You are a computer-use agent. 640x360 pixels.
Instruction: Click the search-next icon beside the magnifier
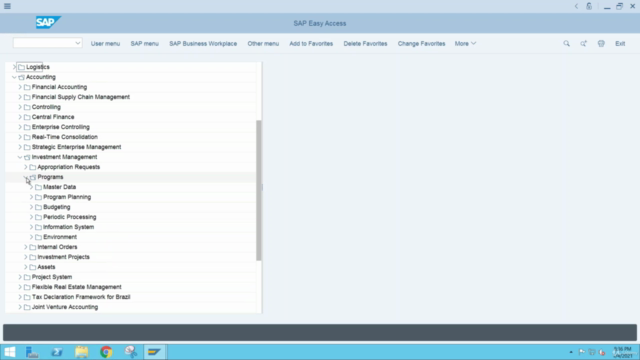click(x=584, y=43)
